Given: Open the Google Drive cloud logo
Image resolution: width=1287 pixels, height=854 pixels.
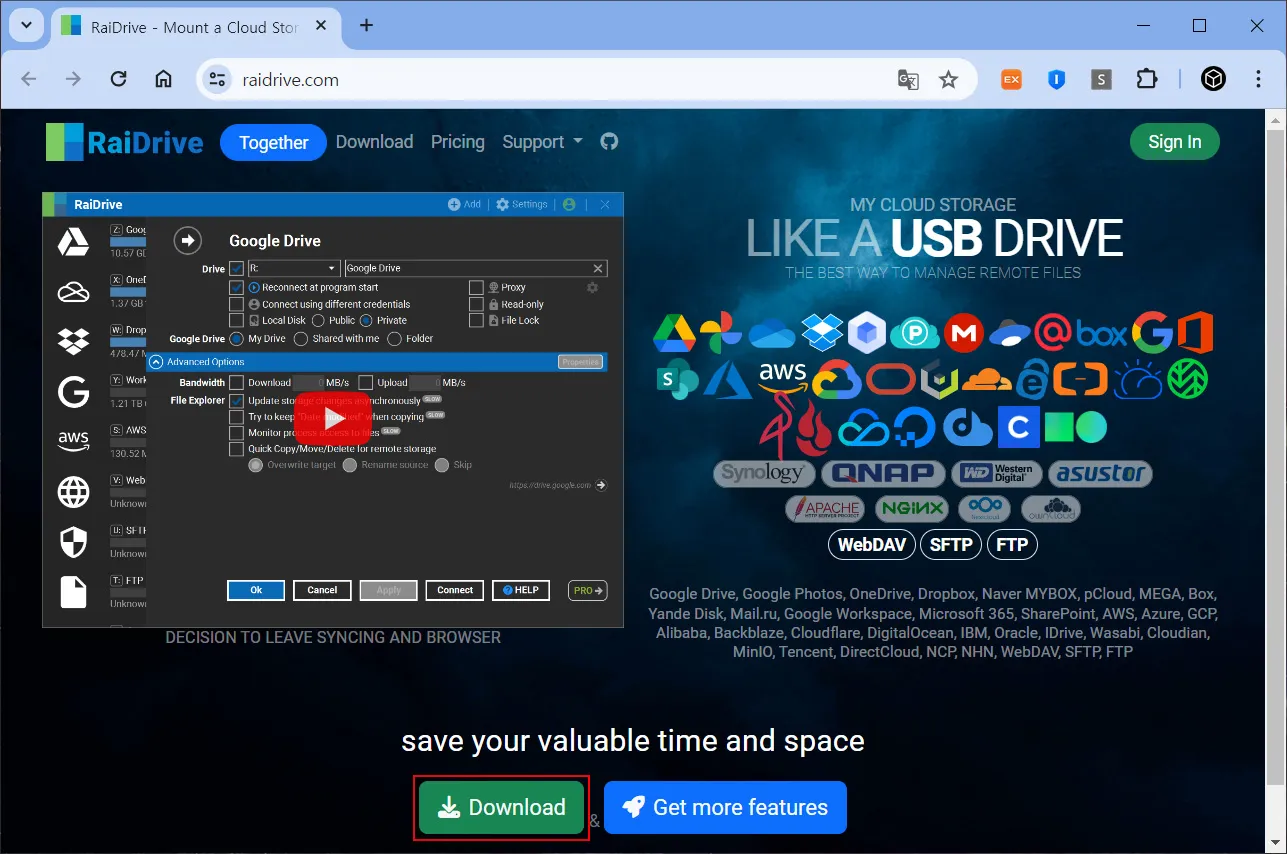Looking at the screenshot, I should click(675, 333).
